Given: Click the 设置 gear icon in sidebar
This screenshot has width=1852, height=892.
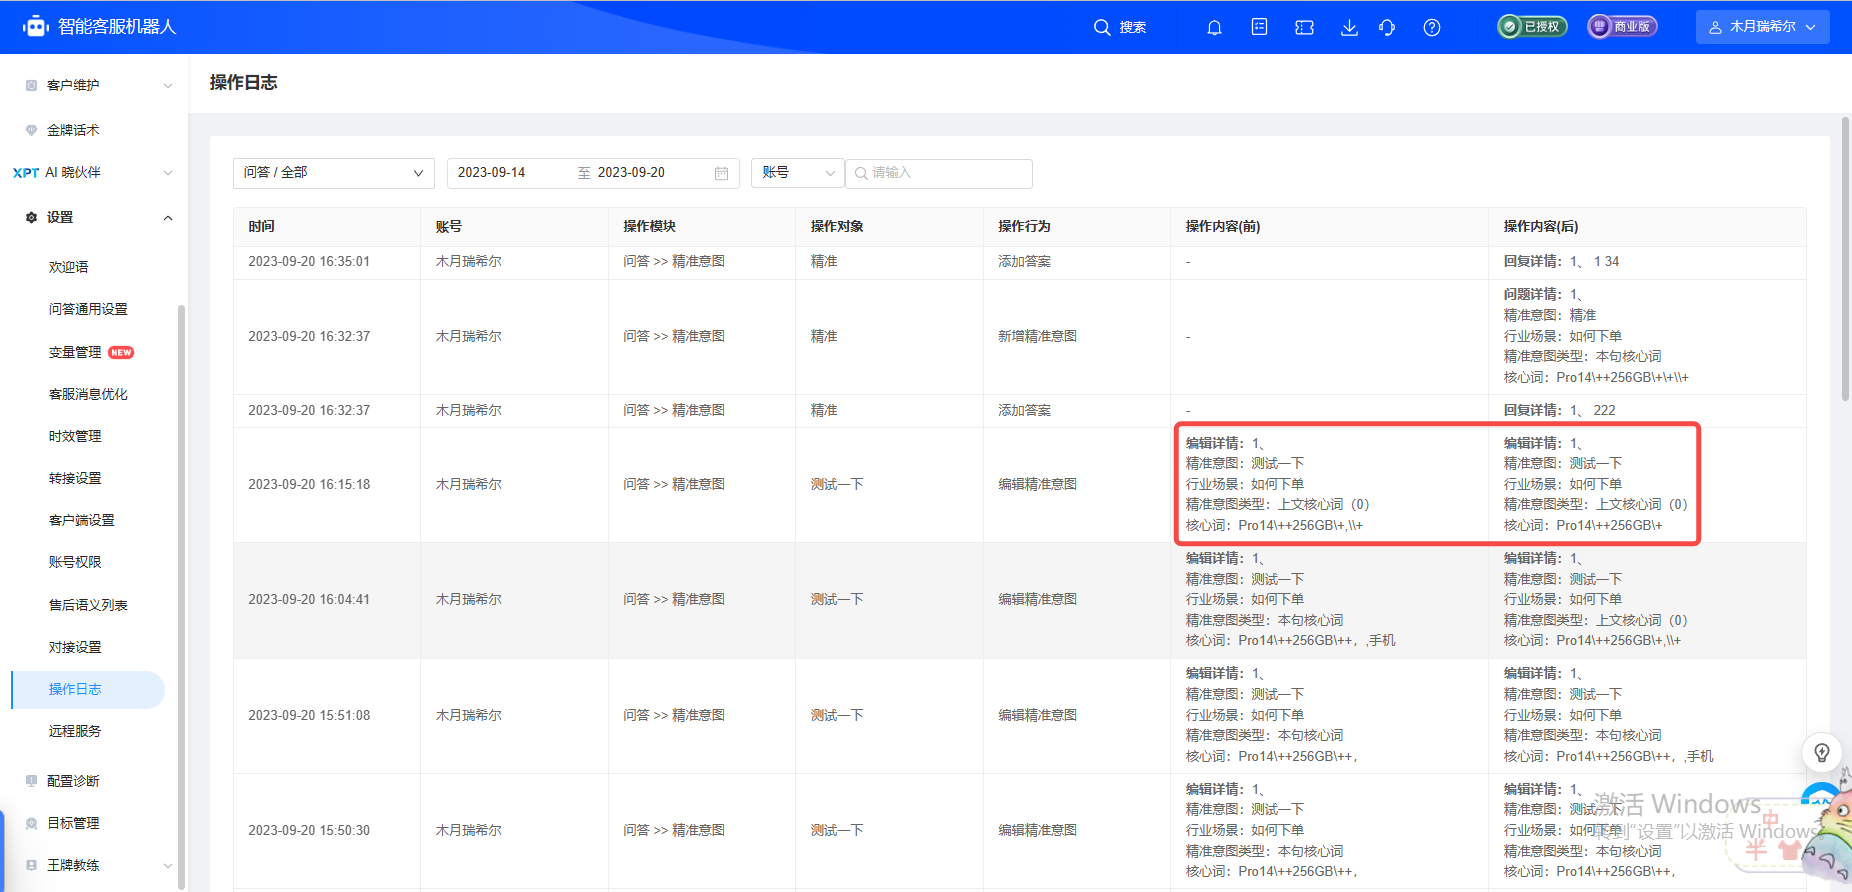Looking at the screenshot, I should 31,217.
